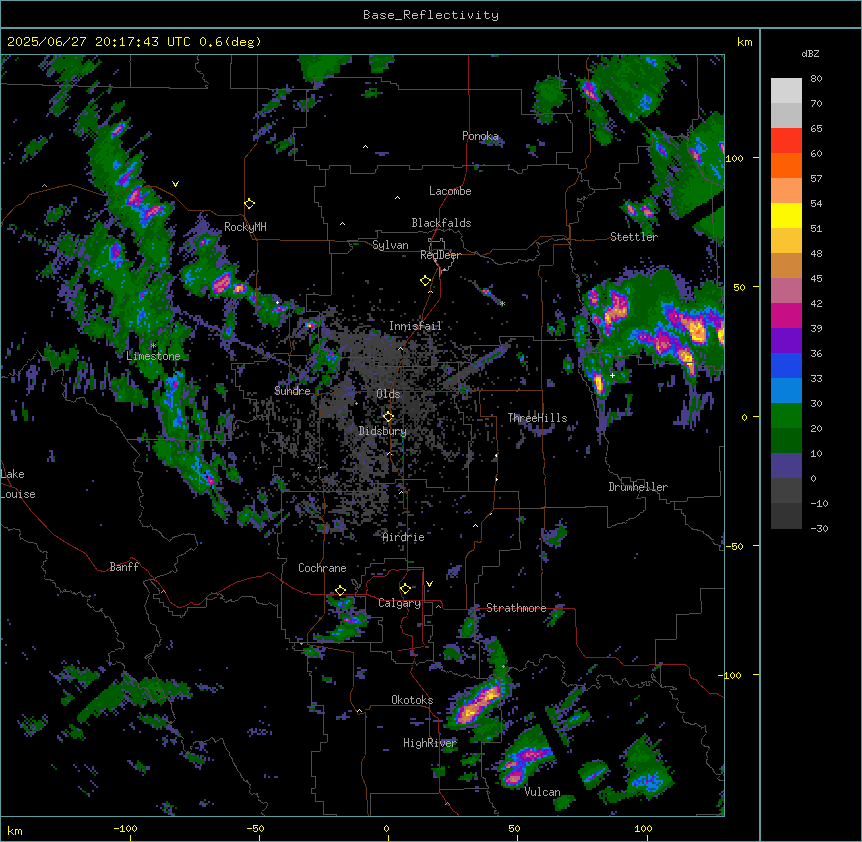Click the Lacombe city label
The height and width of the screenshot is (842, 862).
pos(450,191)
